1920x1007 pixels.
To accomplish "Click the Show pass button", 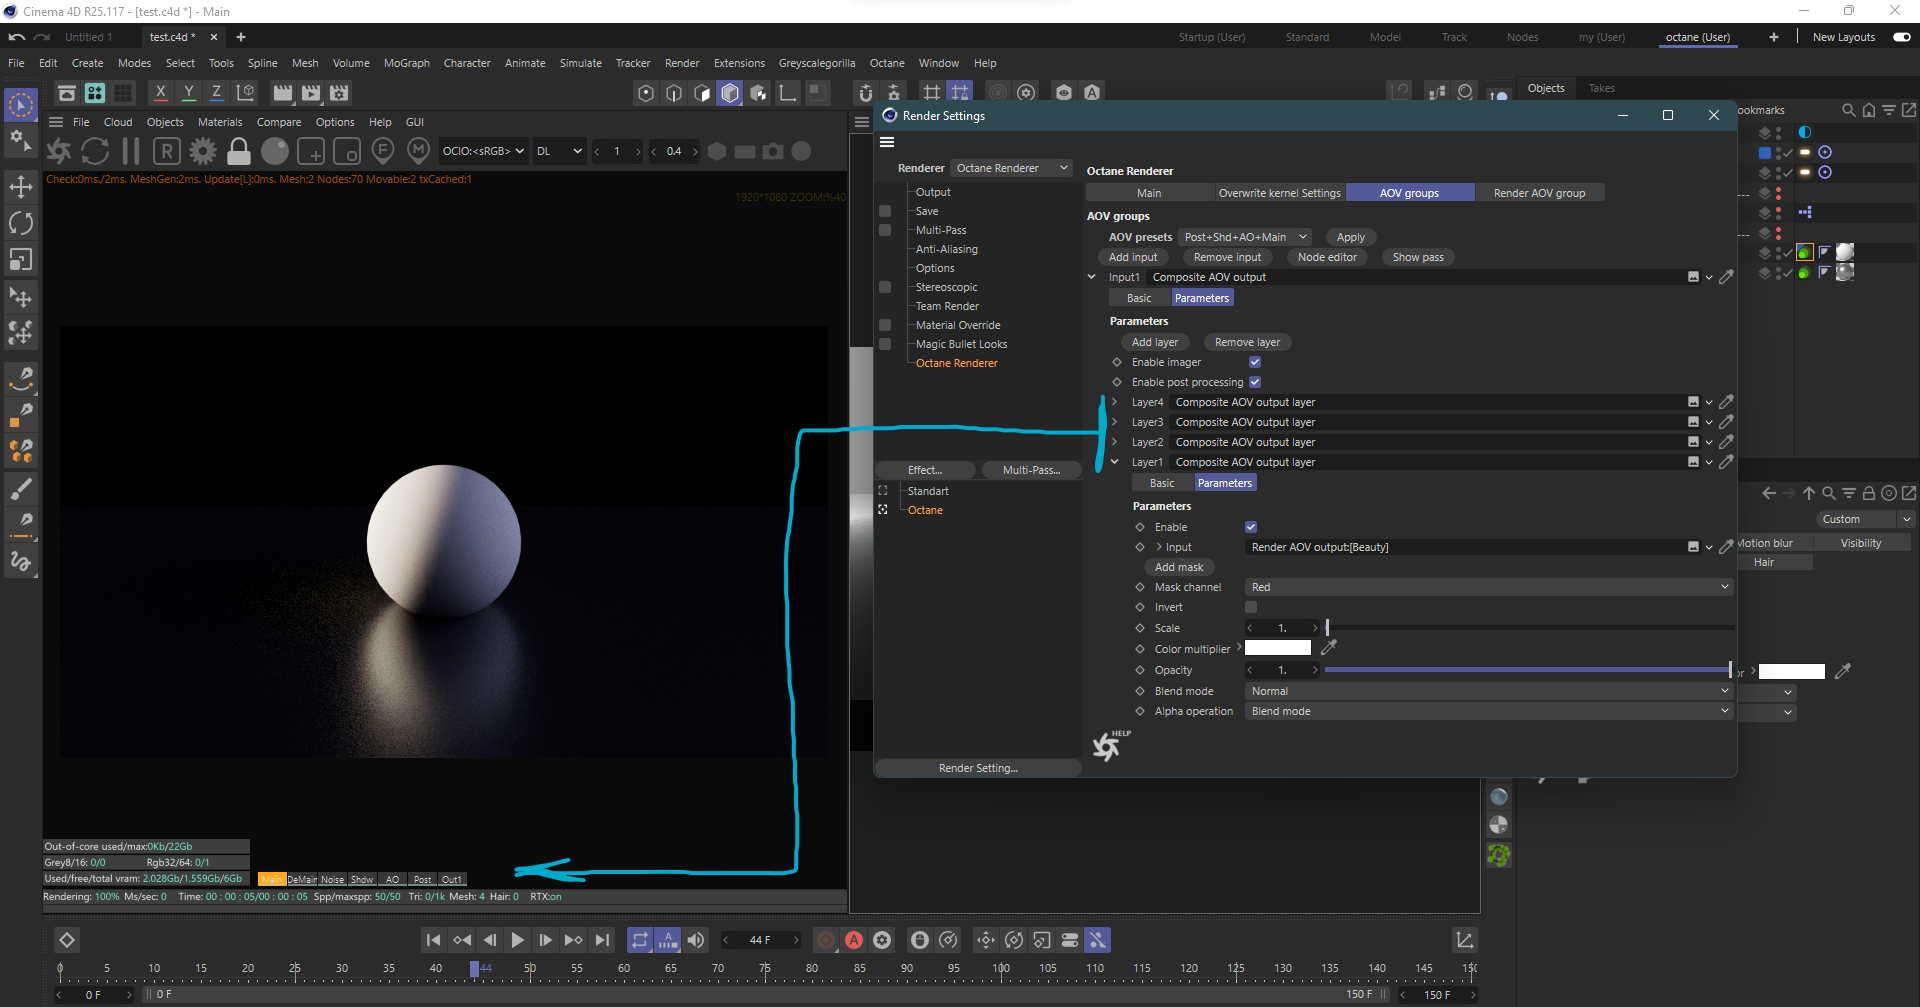I will (1418, 257).
